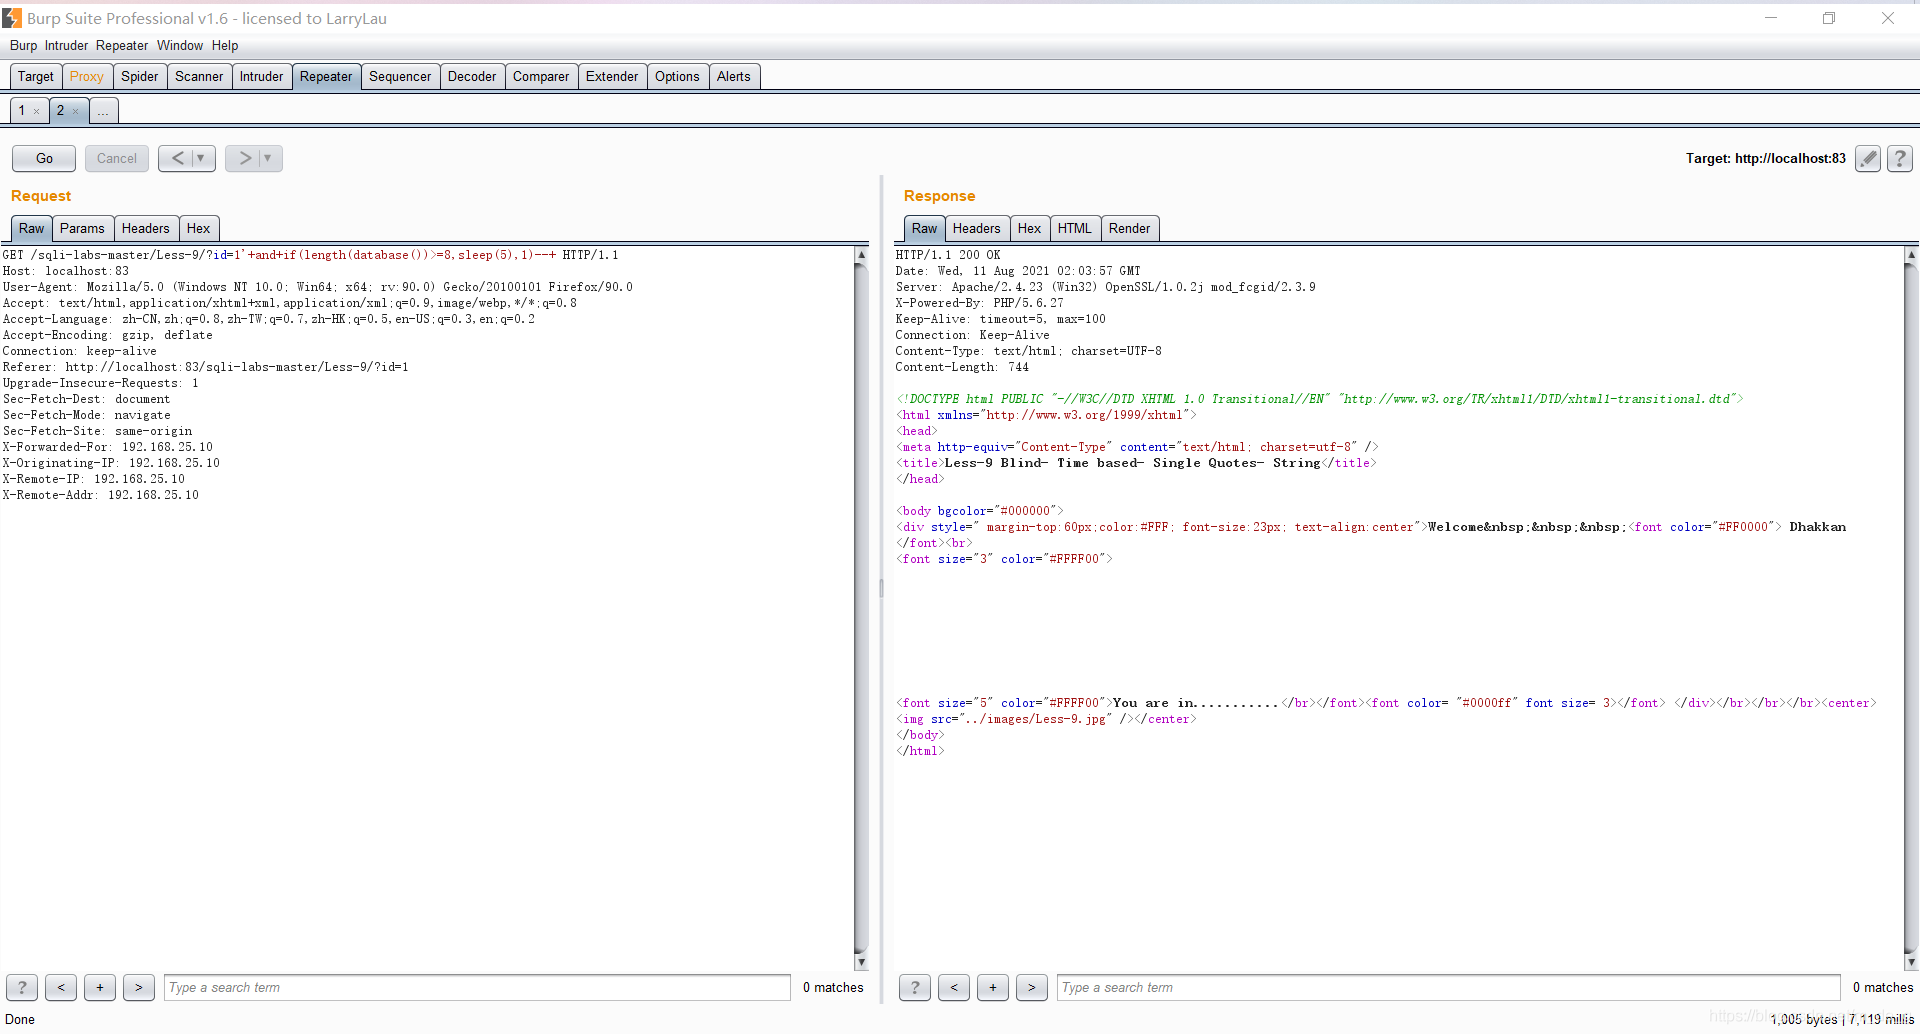The width and height of the screenshot is (1920, 1034).
Task: Click 'X-Forwarded-For: 192.168.25.10' request line
Action: [108, 447]
